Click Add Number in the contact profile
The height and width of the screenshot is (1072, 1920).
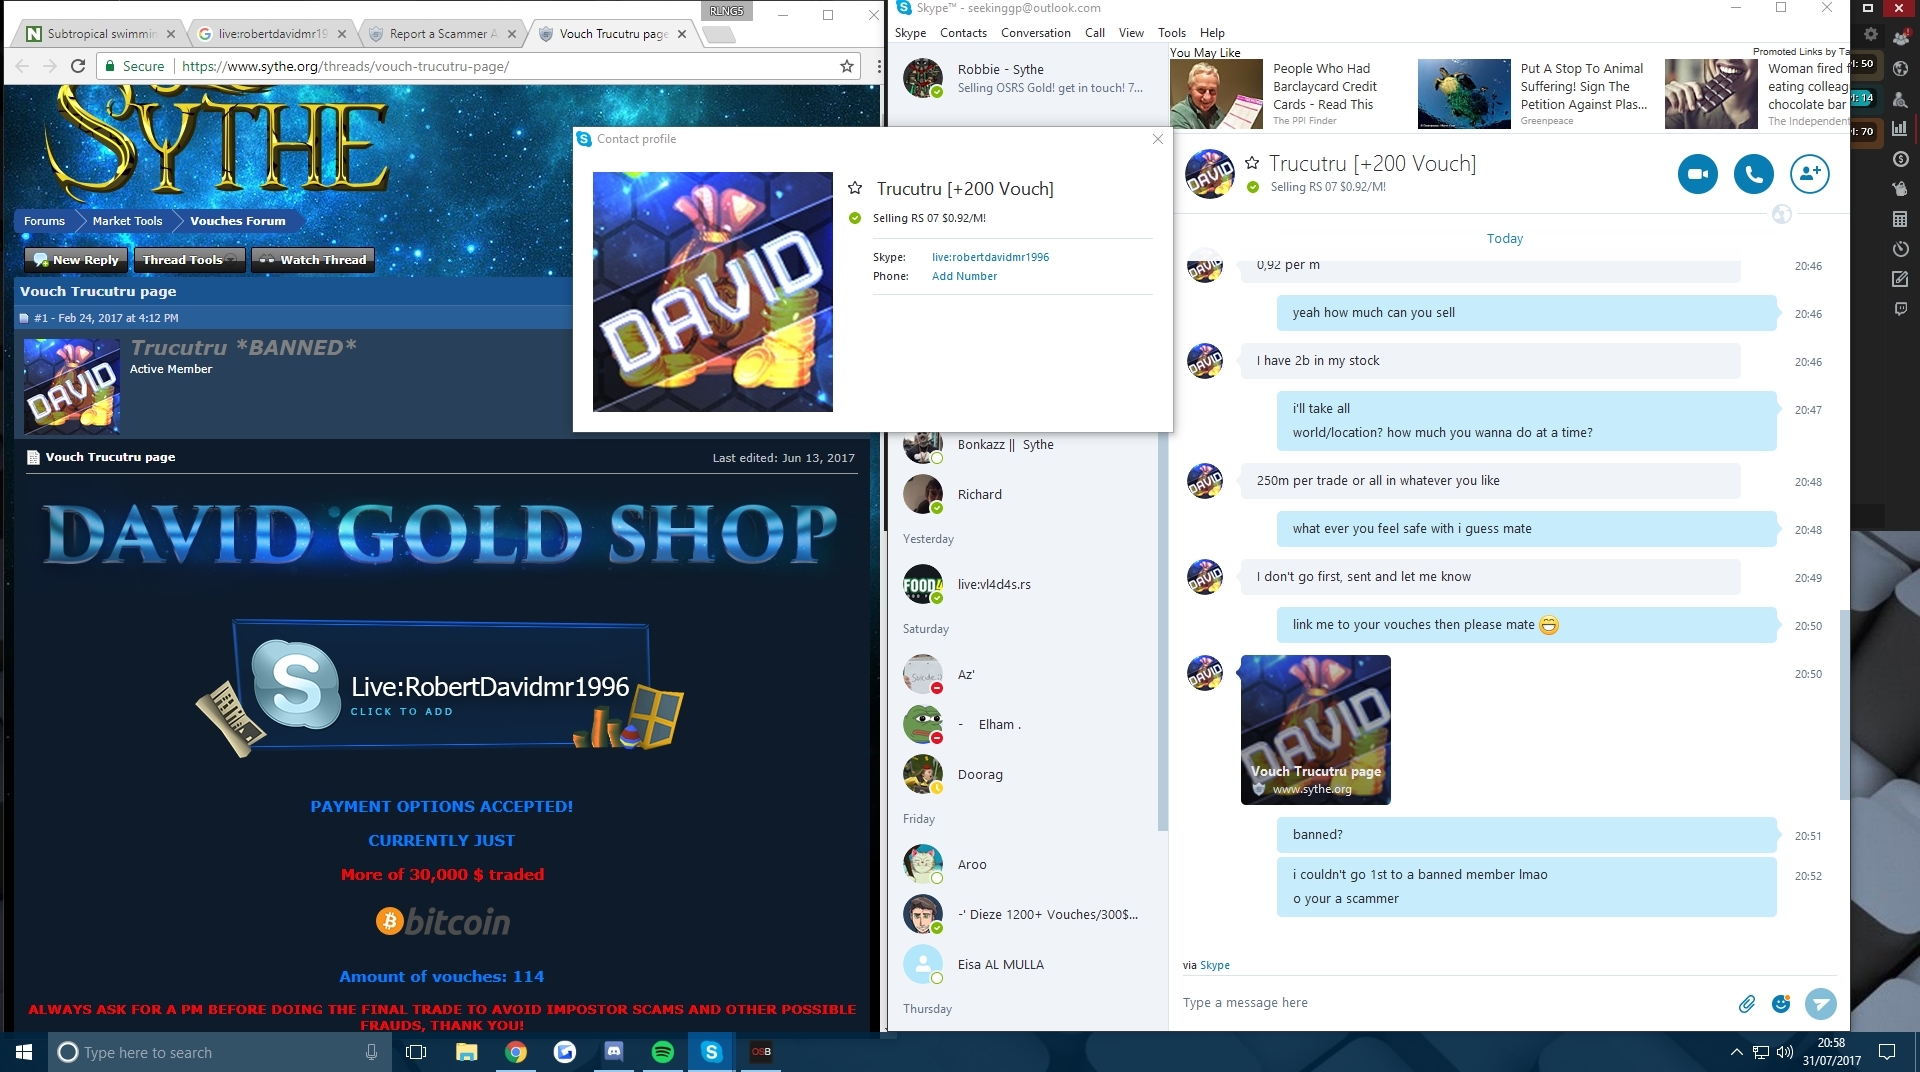point(964,276)
